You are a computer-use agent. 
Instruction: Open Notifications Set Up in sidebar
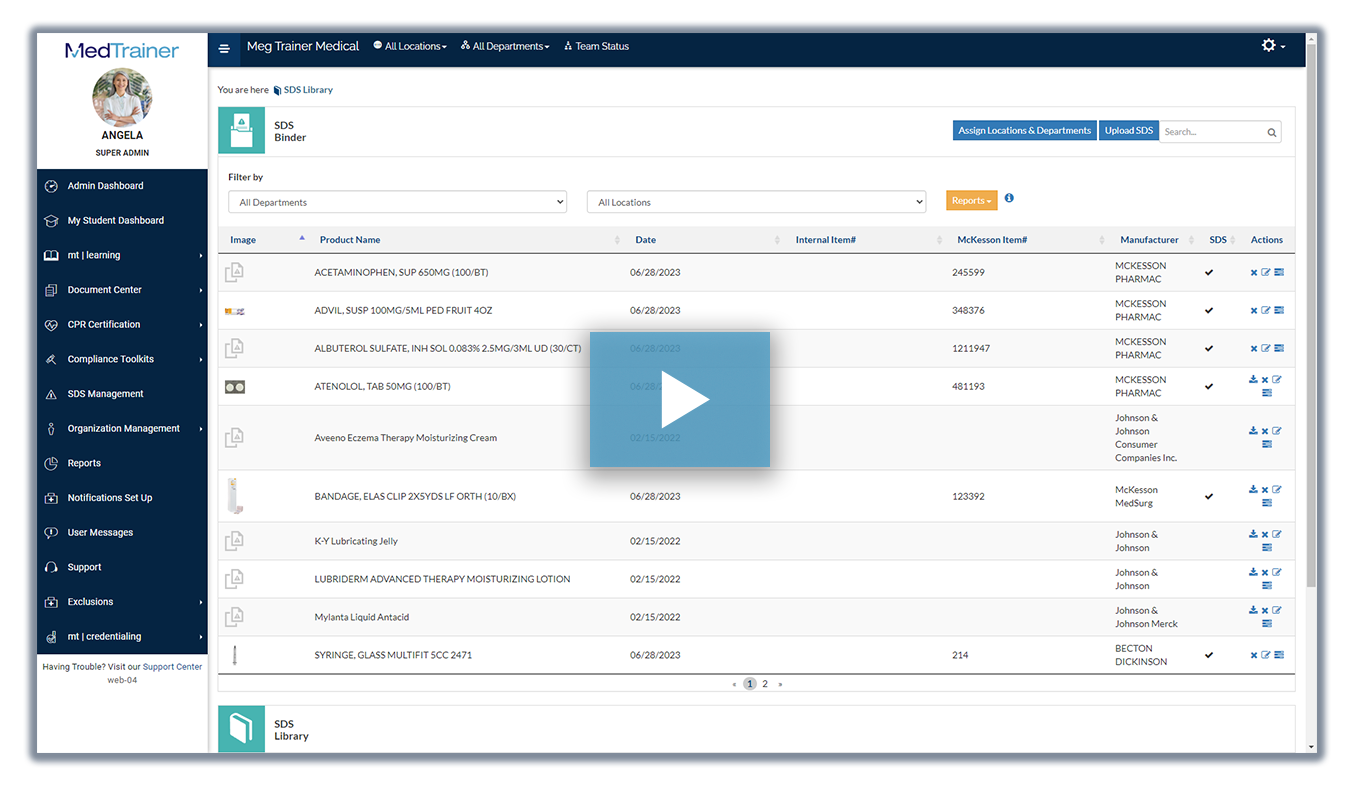[110, 498]
